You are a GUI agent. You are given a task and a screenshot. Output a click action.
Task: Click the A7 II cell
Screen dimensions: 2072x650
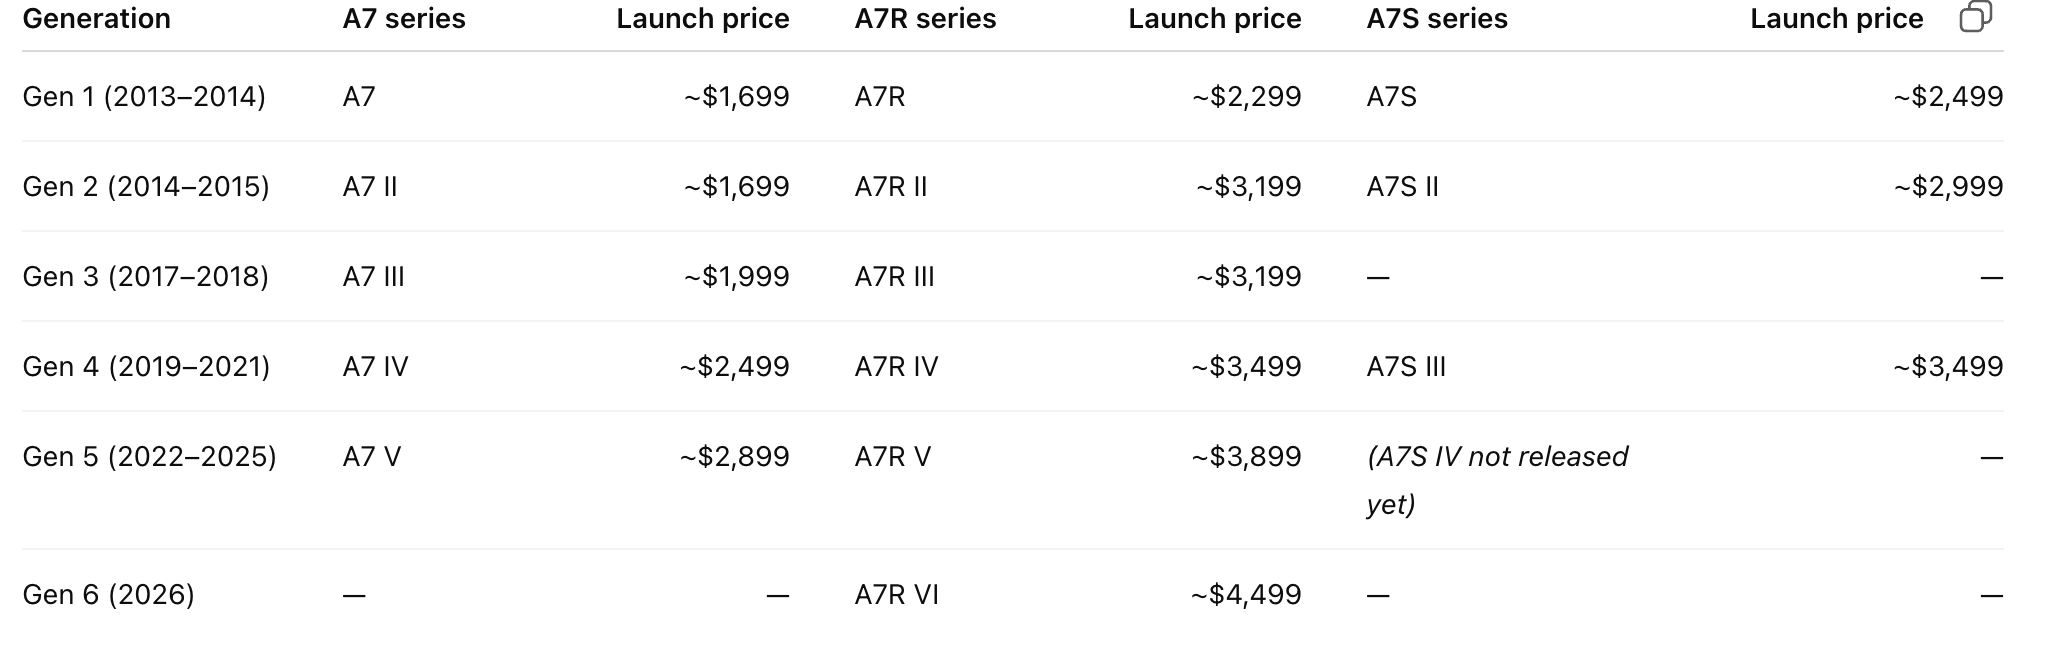point(370,187)
